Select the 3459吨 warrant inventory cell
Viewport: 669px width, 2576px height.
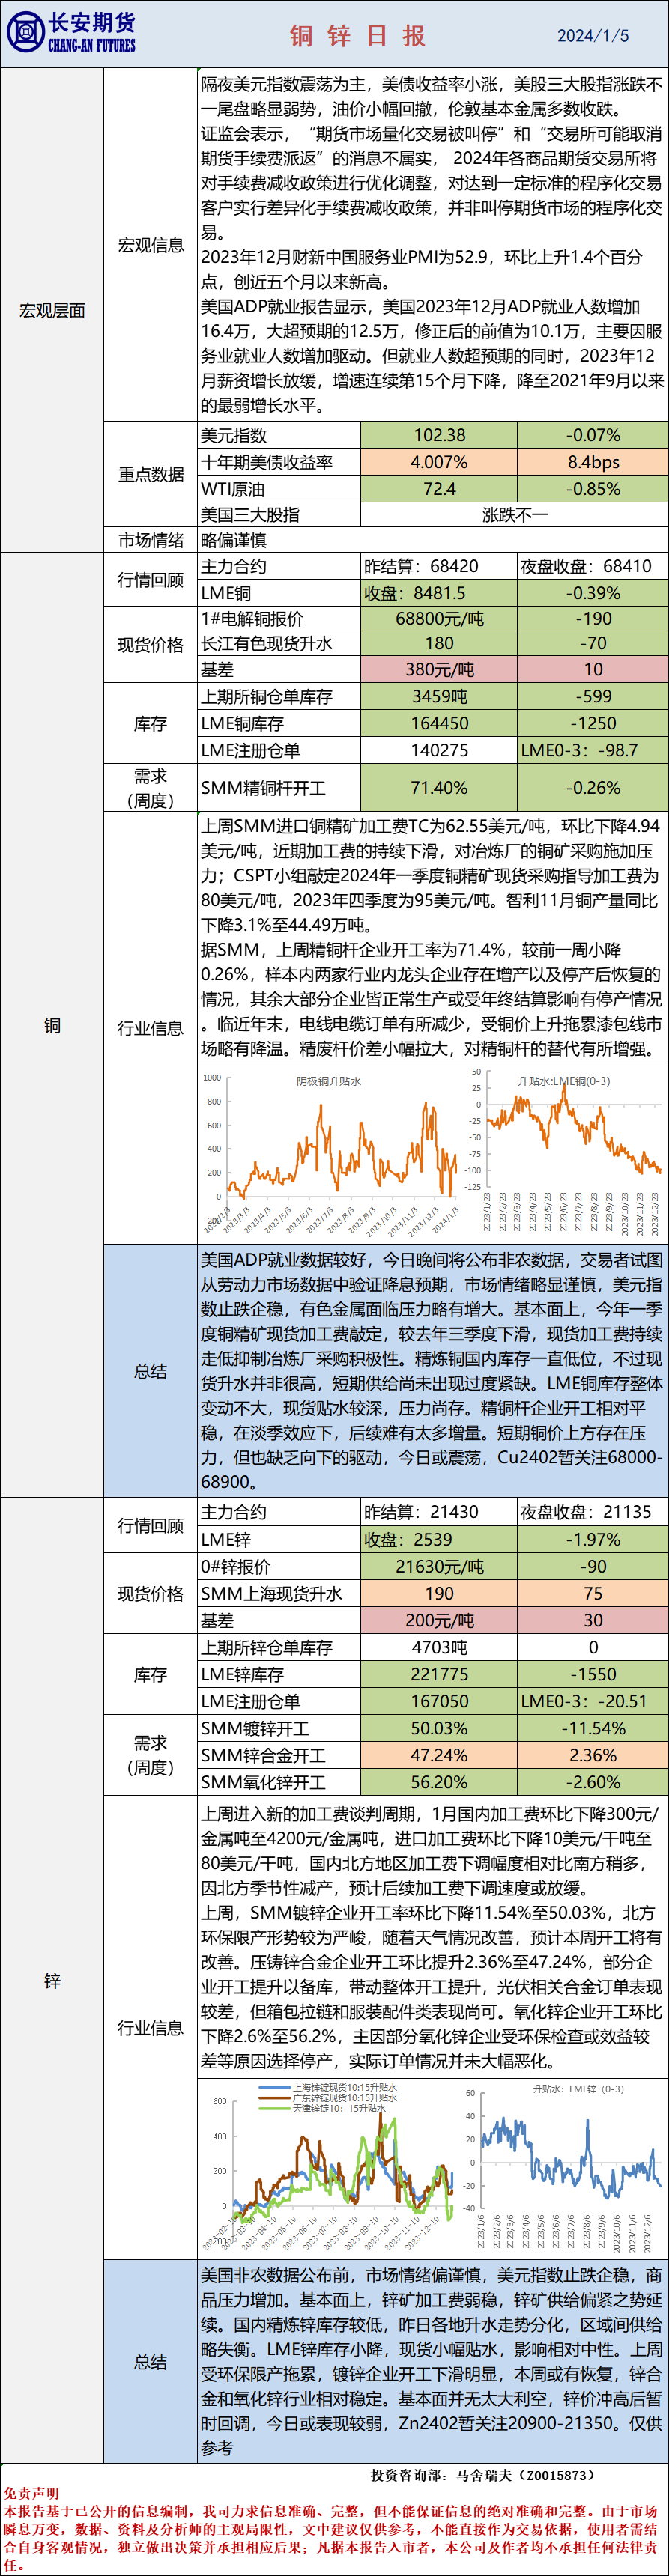pyautogui.click(x=439, y=696)
